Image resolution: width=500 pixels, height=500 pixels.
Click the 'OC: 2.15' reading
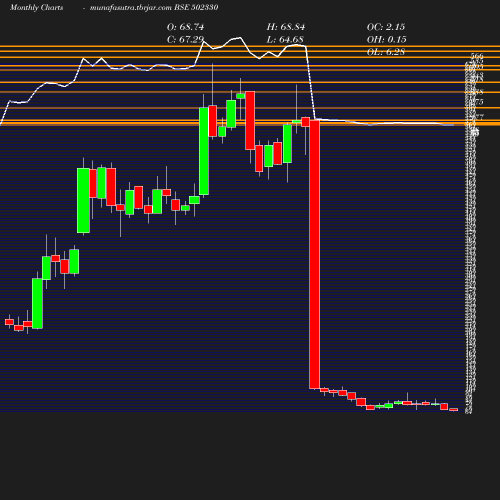coord(386,27)
